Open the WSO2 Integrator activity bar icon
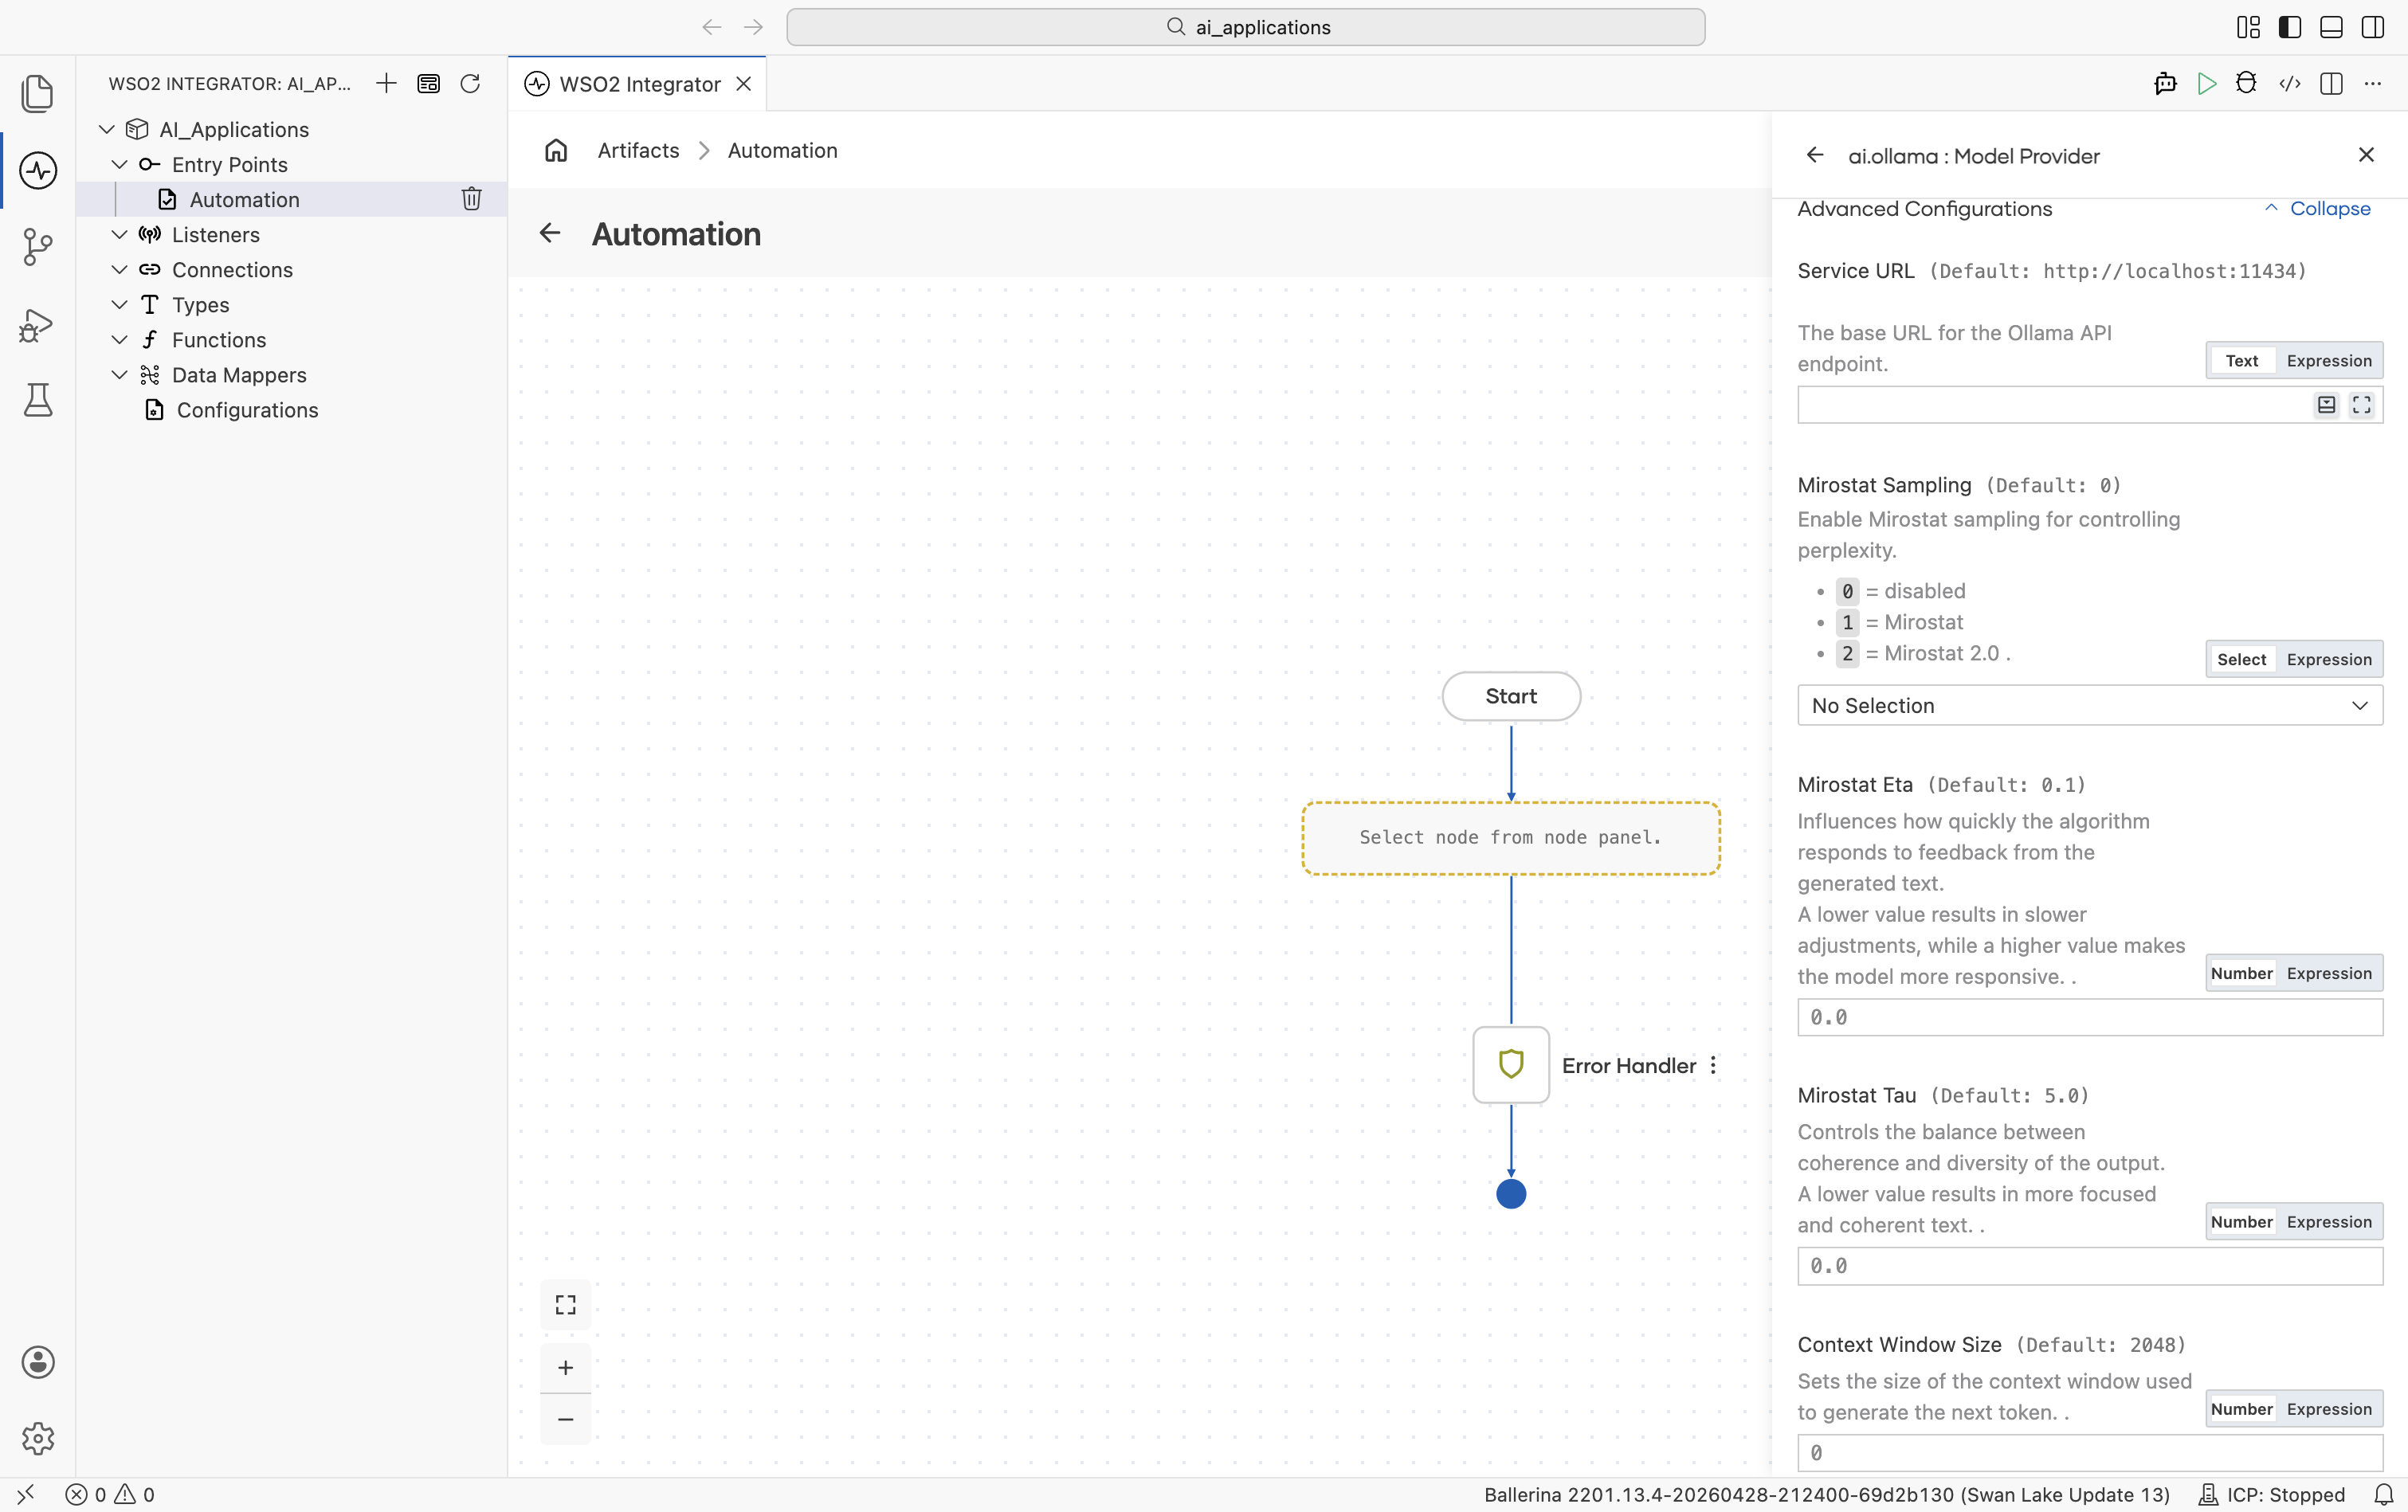The width and height of the screenshot is (2408, 1512). (x=38, y=170)
